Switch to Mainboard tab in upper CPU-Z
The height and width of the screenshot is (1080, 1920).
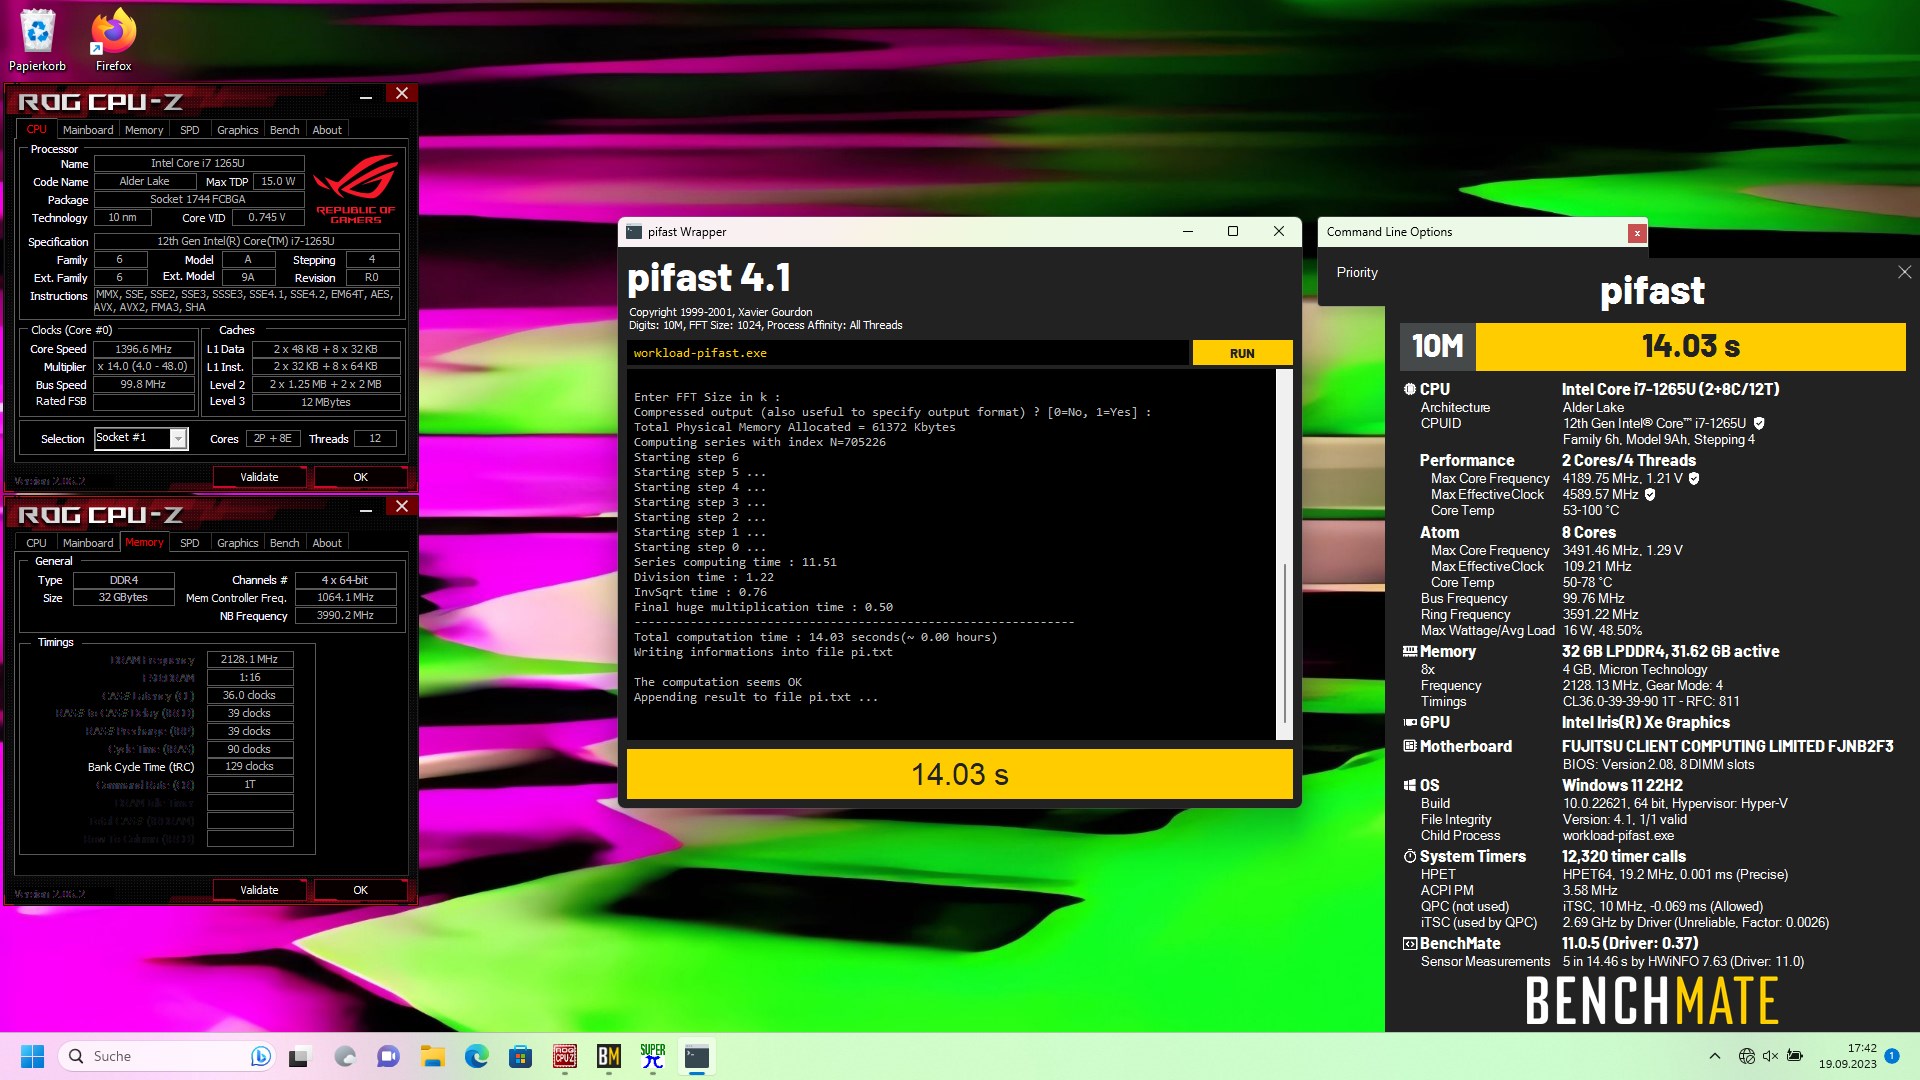[88, 130]
